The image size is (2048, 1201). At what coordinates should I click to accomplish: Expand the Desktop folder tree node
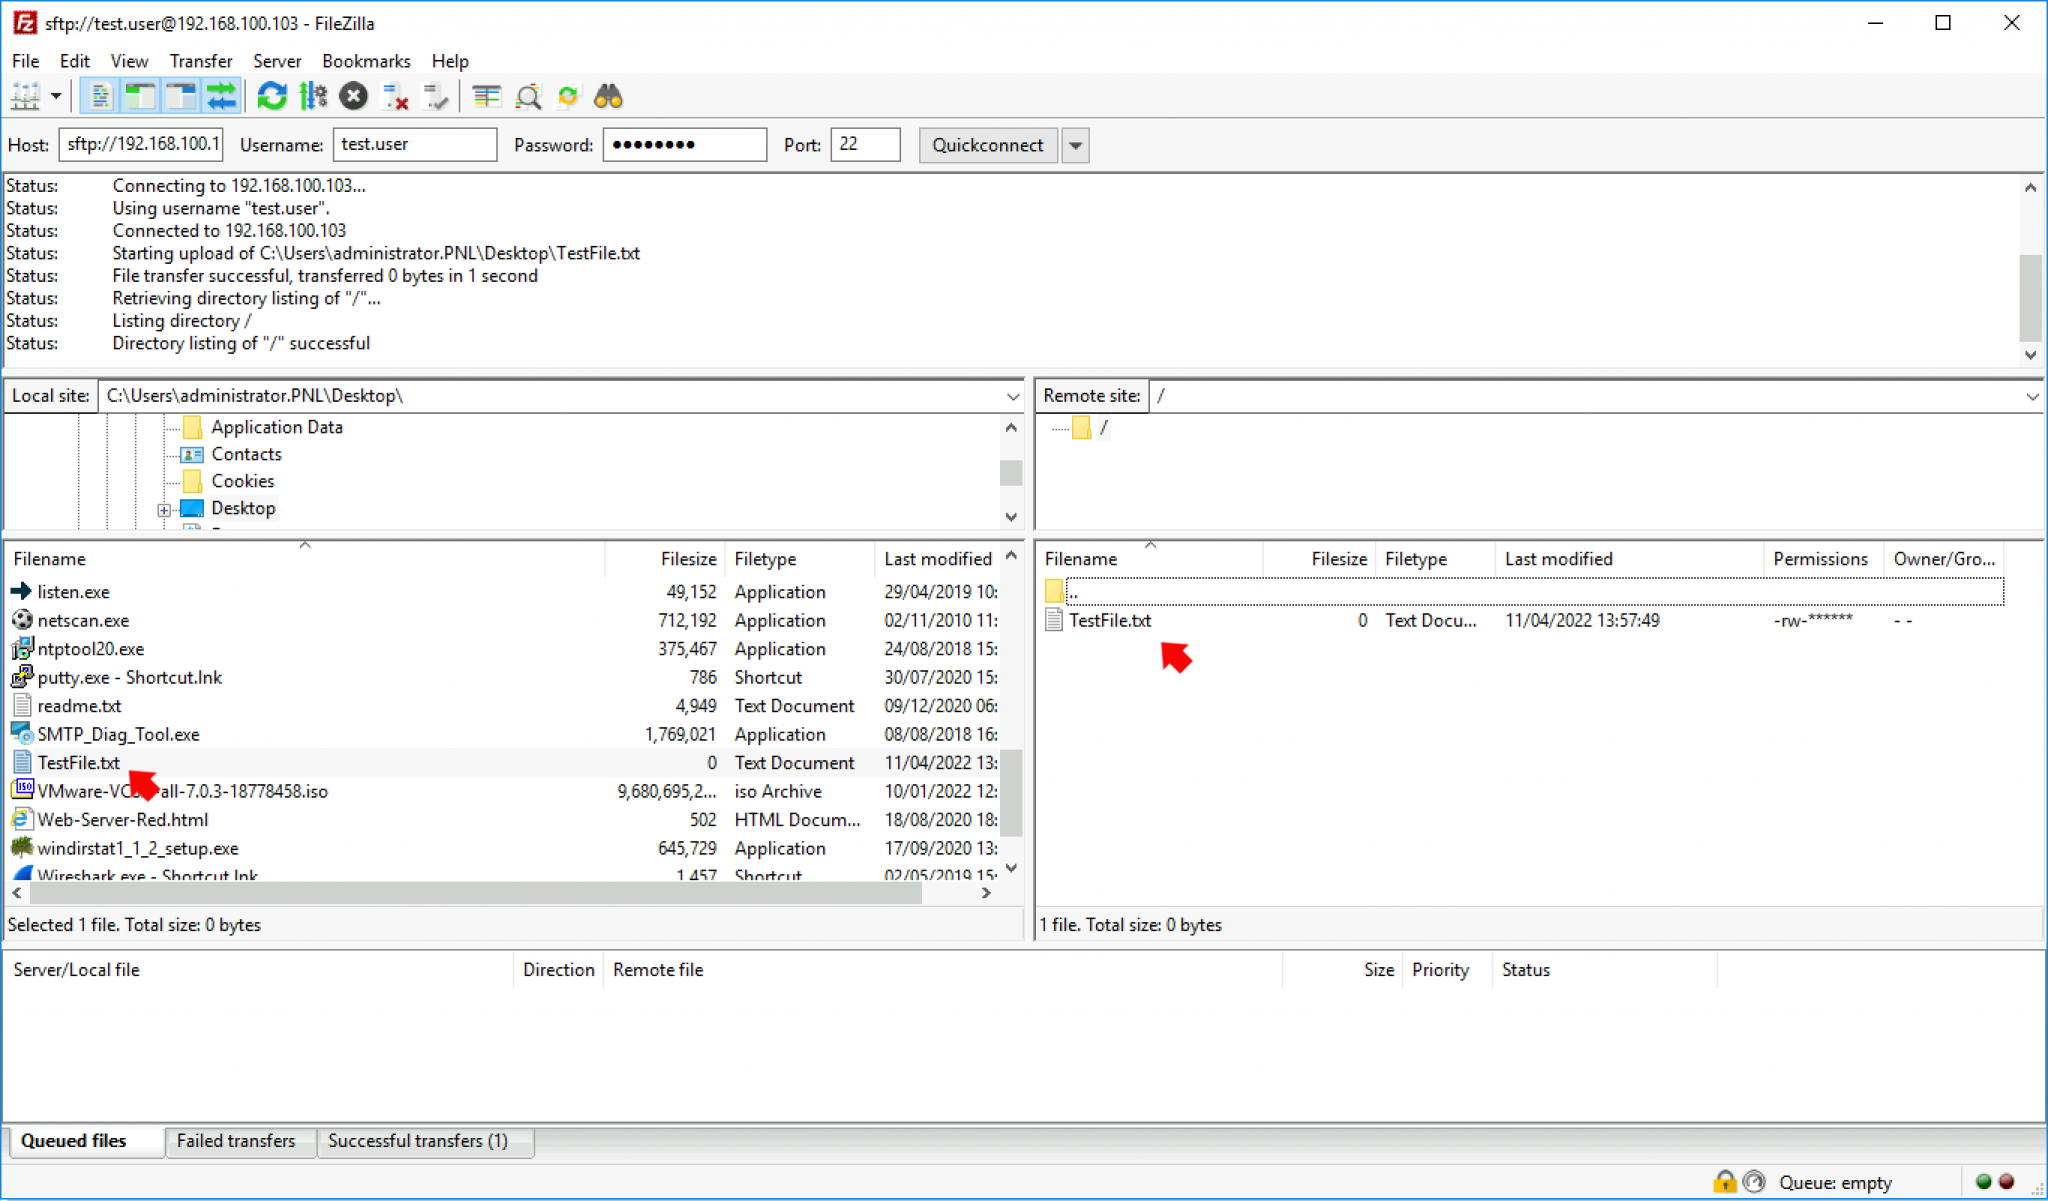164,510
